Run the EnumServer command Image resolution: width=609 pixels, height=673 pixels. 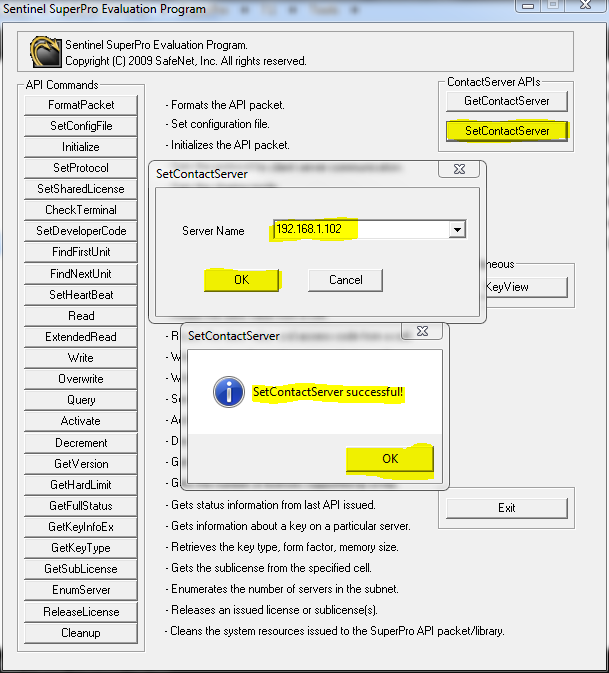(x=81, y=590)
